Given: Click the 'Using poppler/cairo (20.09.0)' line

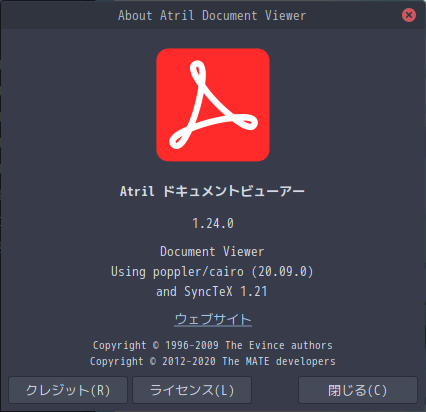Looking at the screenshot, I should point(212,272).
